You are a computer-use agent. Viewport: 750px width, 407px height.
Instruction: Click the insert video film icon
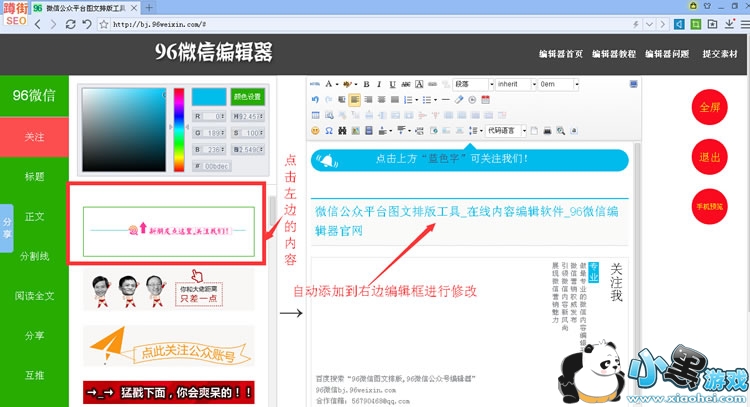pyautogui.click(x=369, y=131)
